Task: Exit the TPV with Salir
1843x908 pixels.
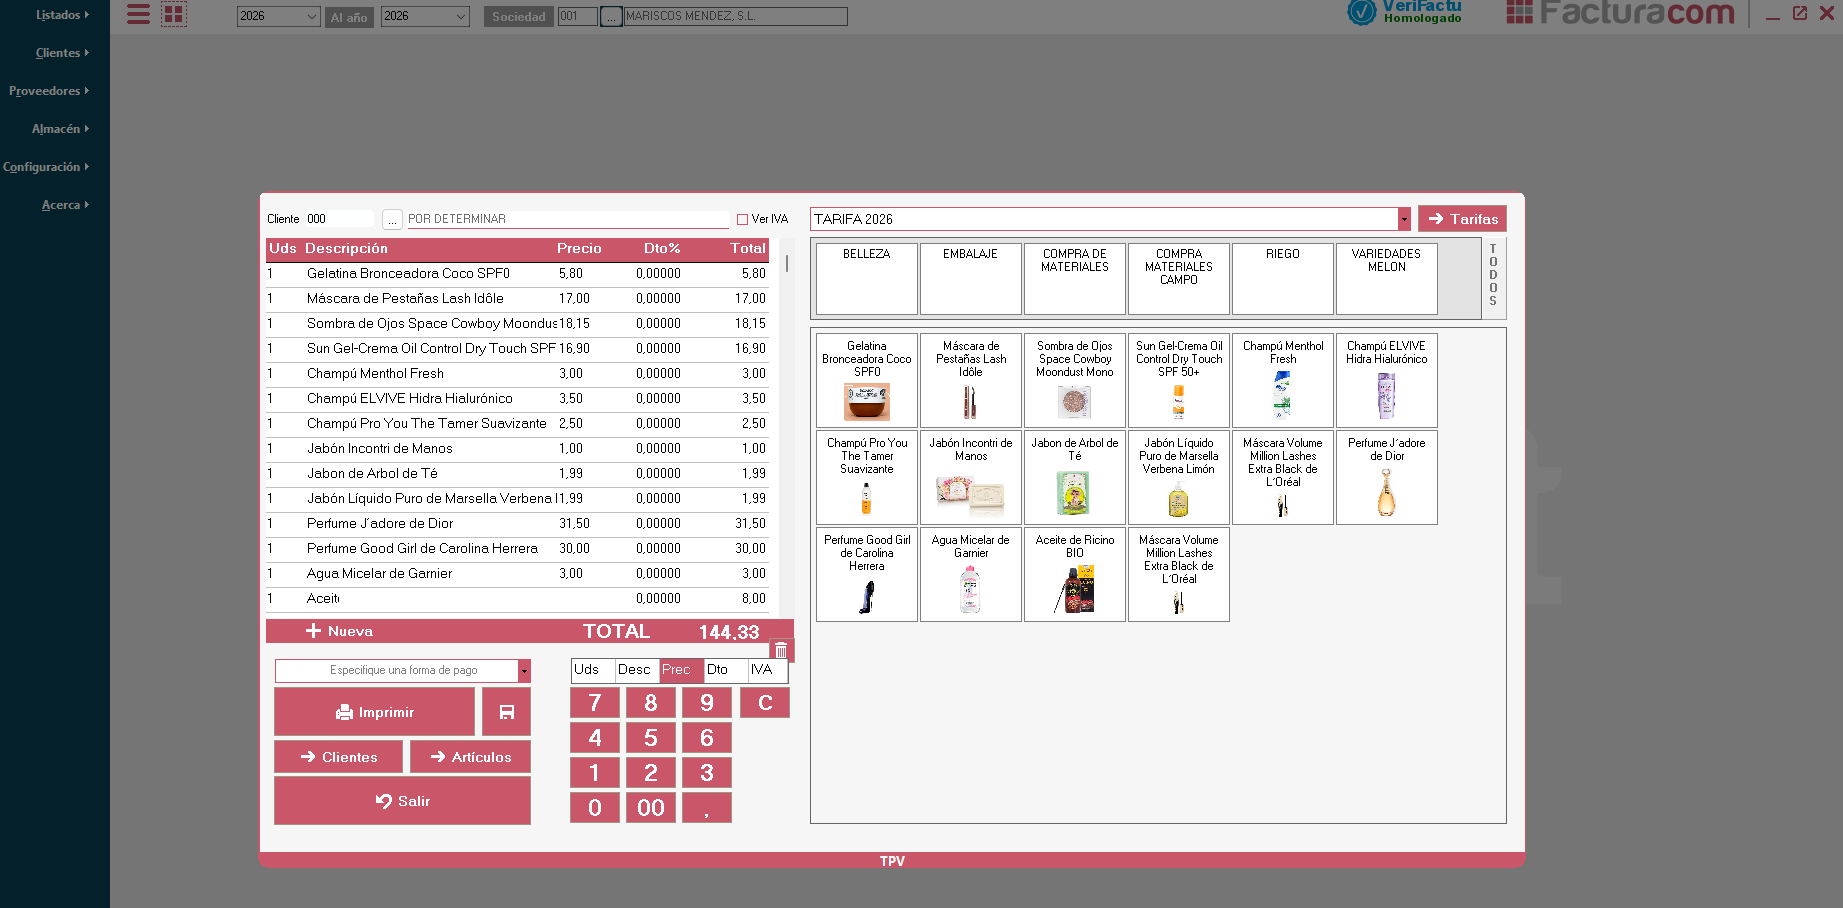Action: click(x=403, y=801)
